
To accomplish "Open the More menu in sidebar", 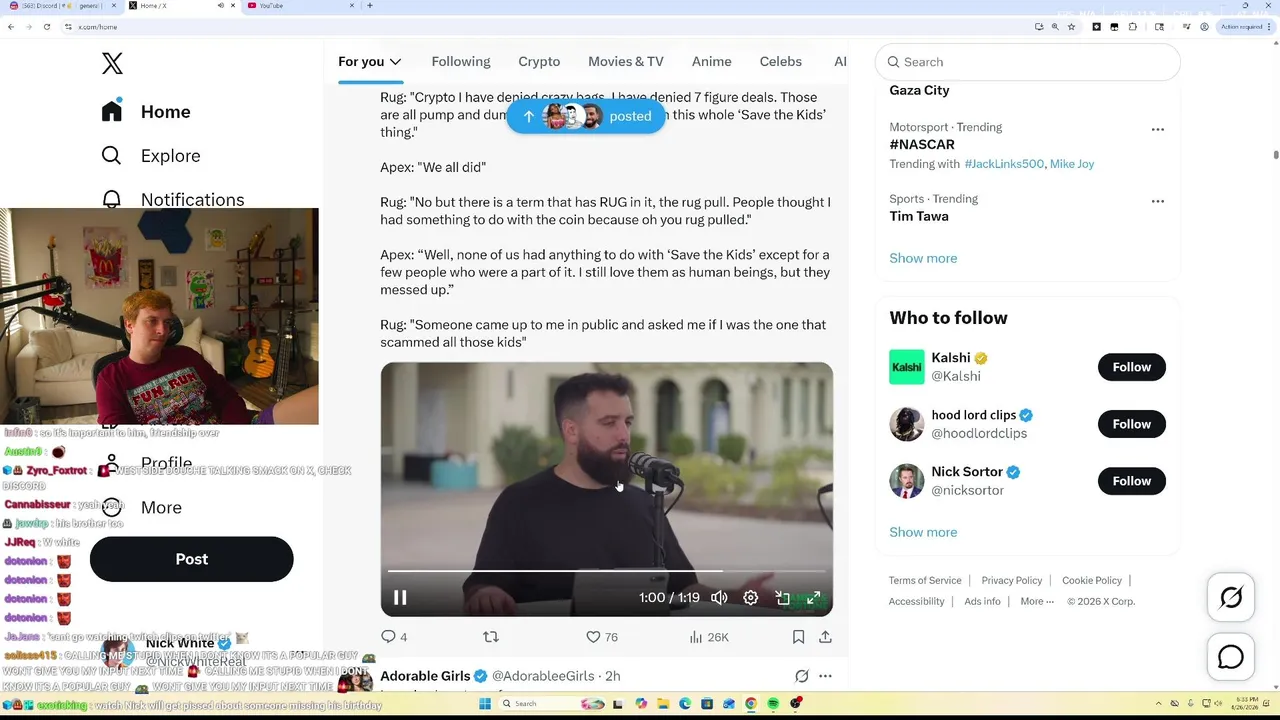I will [x=142, y=507].
